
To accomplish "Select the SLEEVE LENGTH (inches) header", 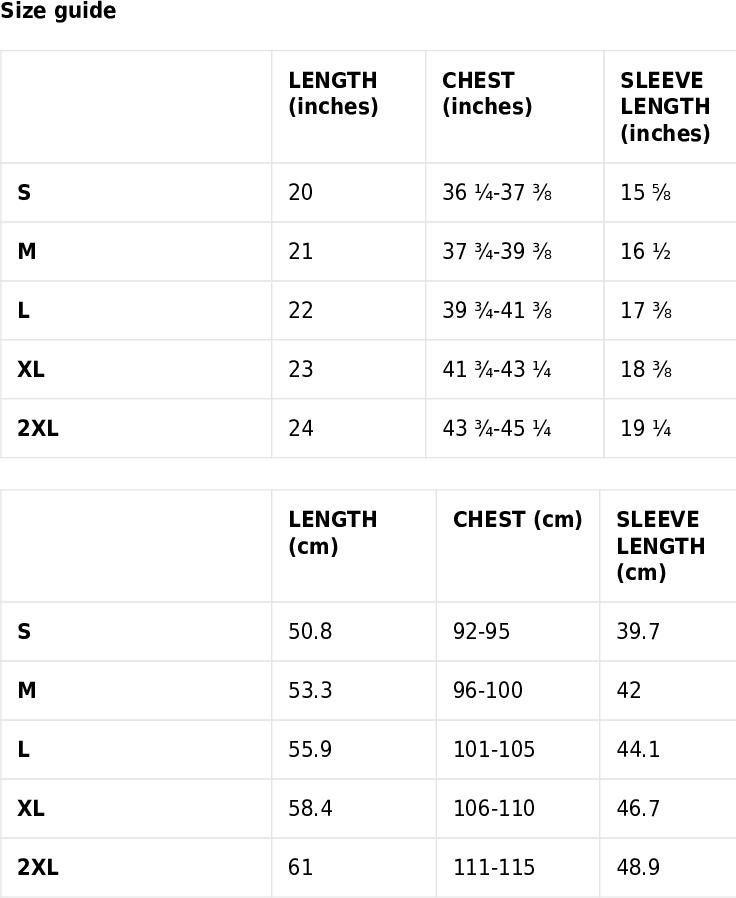I will coord(665,107).
